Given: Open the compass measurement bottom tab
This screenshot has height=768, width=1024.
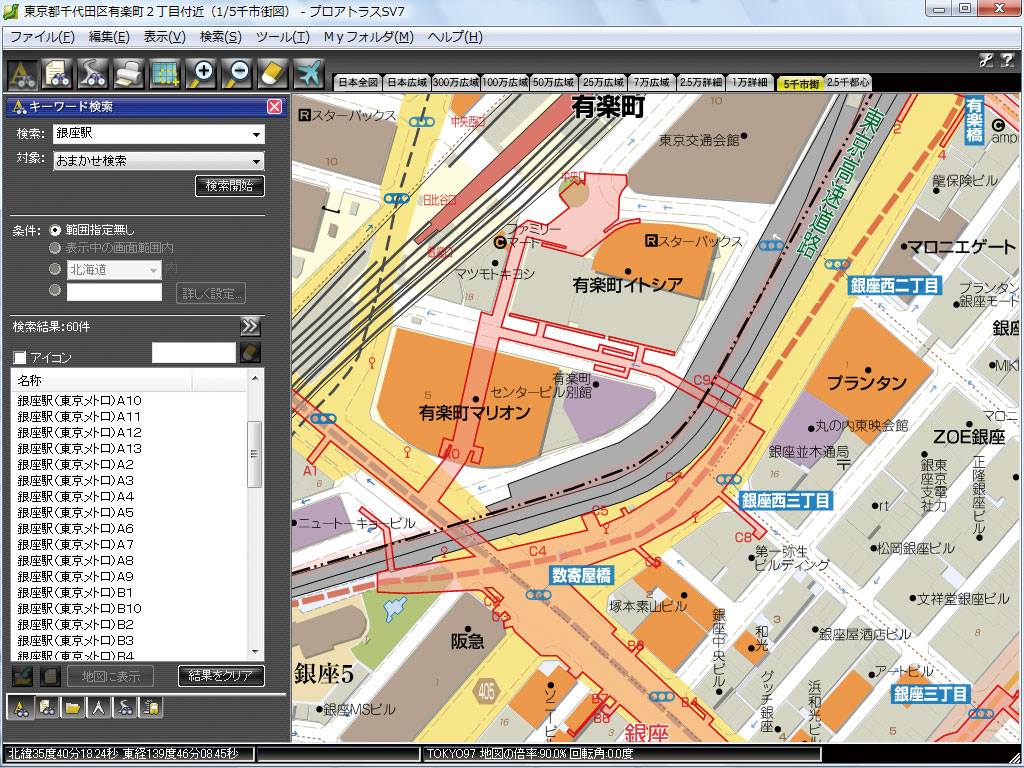Looking at the screenshot, I should [x=99, y=707].
